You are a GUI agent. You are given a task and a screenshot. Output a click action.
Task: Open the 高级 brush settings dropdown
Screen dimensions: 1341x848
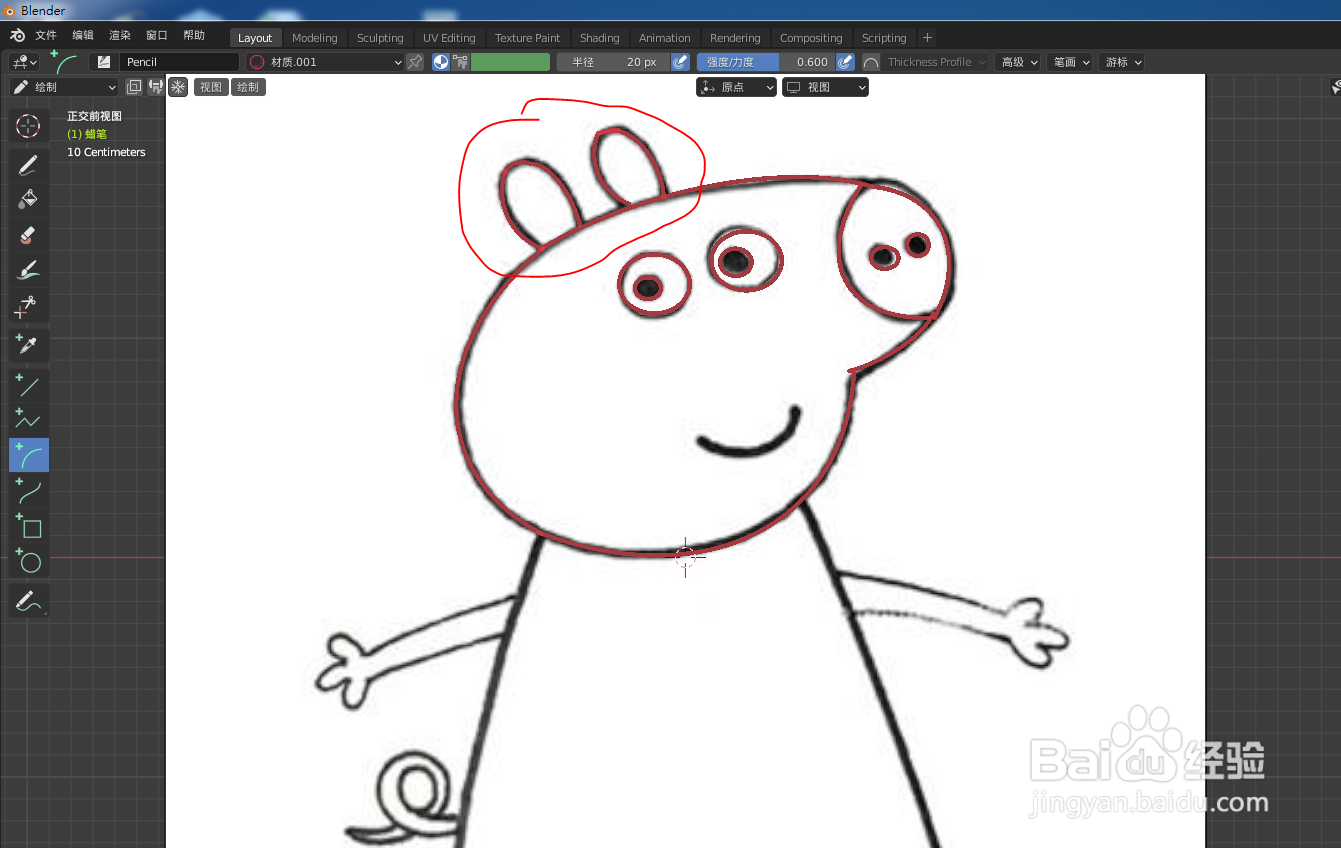click(x=1018, y=61)
